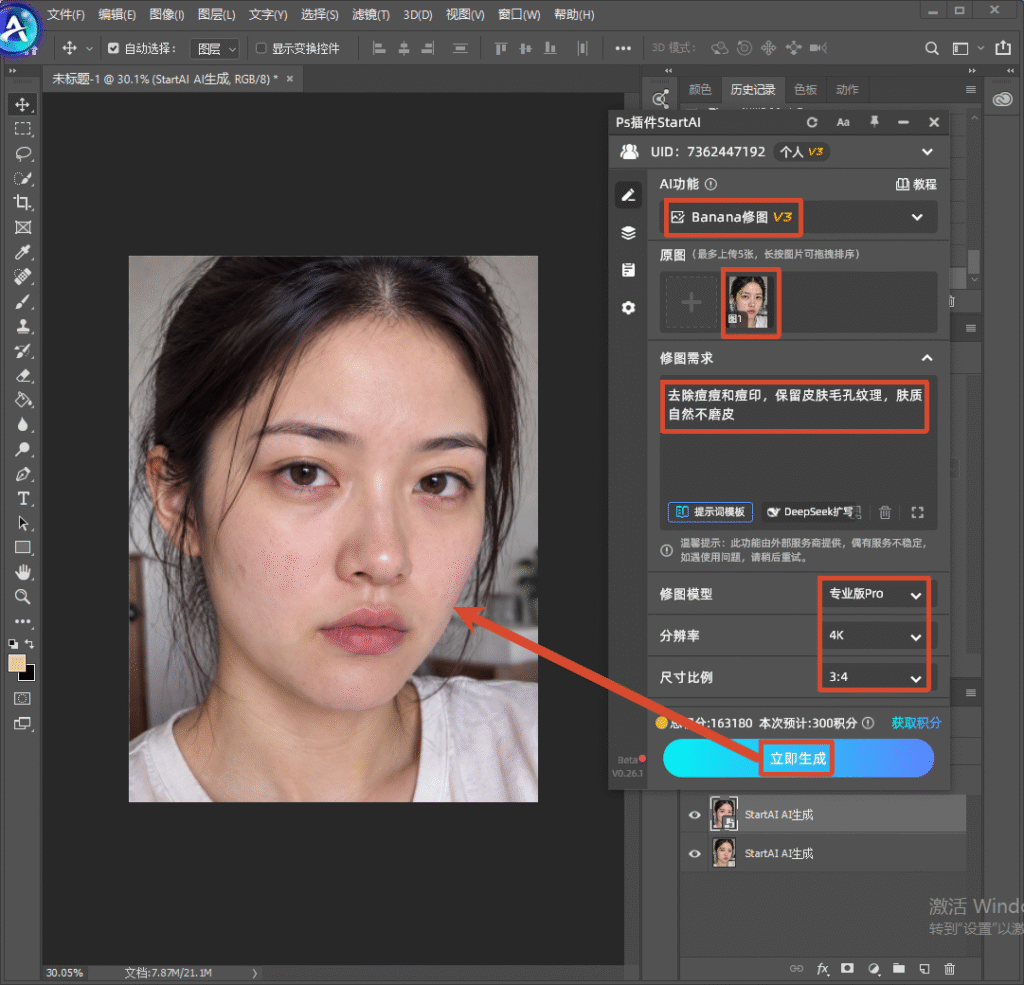
Task: Open the workspace switcher dropdown
Action: coord(967,48)
